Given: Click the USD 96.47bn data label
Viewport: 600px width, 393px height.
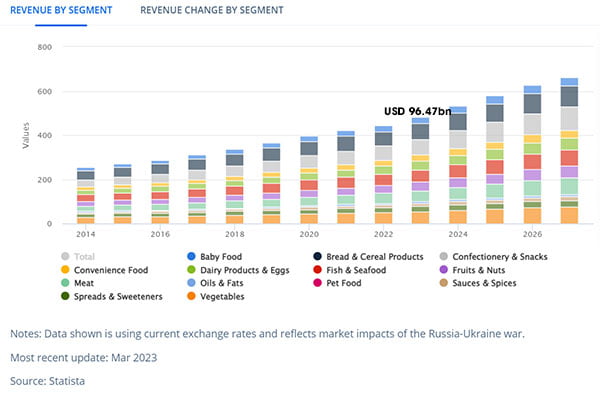Looking at the screenshot, I should [x=417, y=111].
